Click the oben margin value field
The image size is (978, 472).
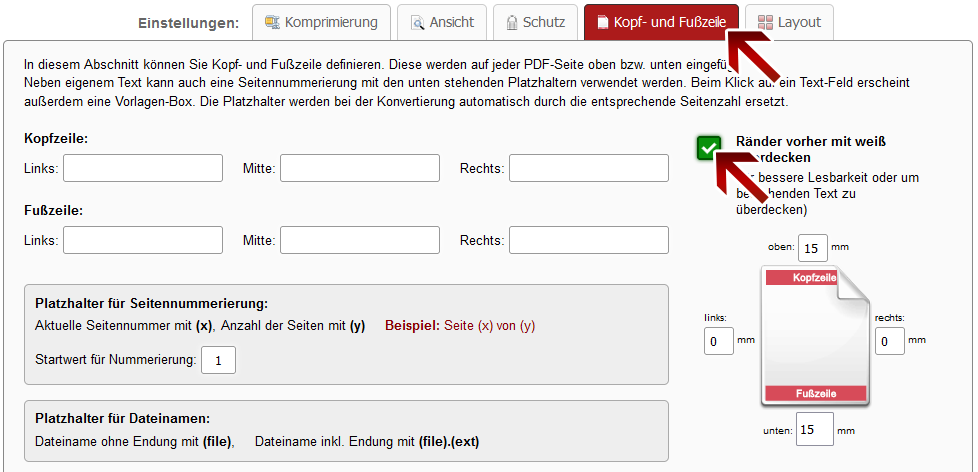coord(813,247)
